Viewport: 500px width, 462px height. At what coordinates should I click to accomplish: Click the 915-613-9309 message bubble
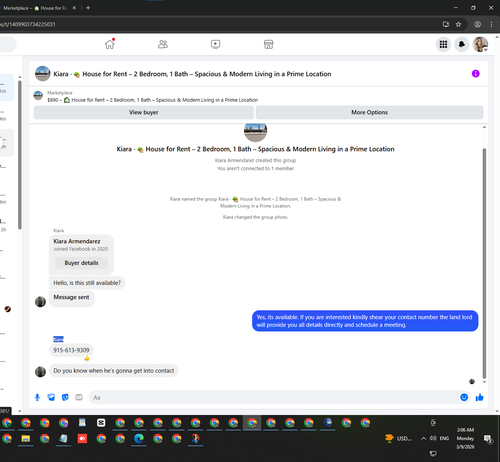[x=71, y=350]
